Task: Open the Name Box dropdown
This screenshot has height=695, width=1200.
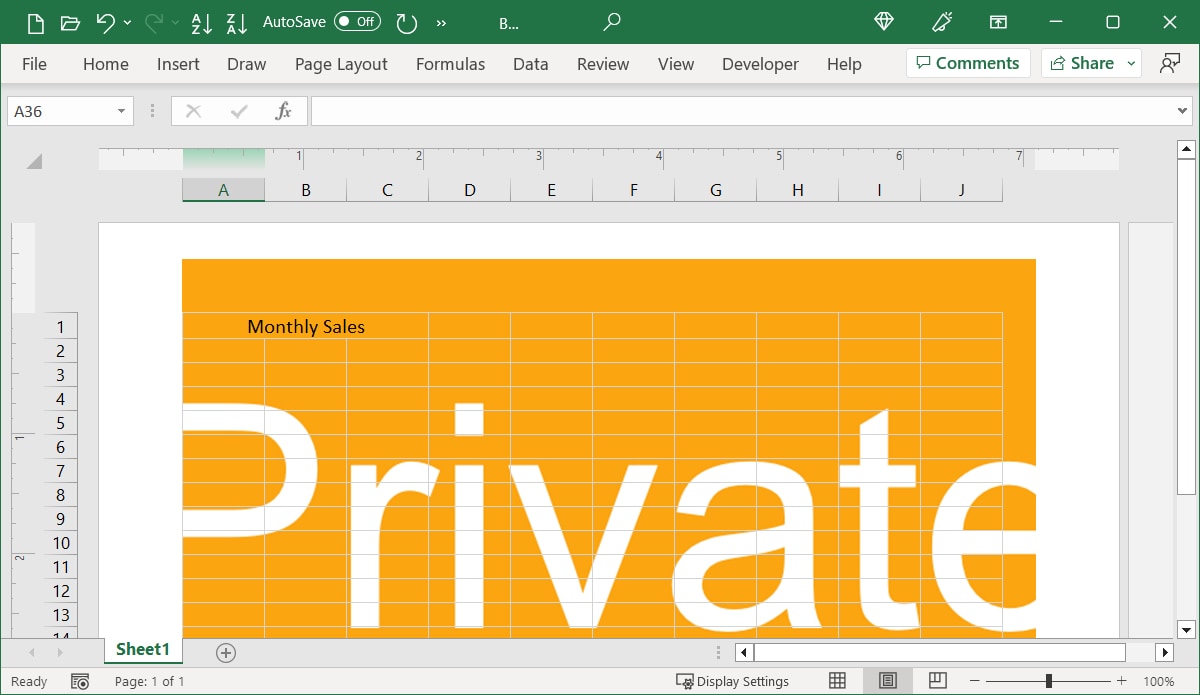Action: tap(123, 111)
